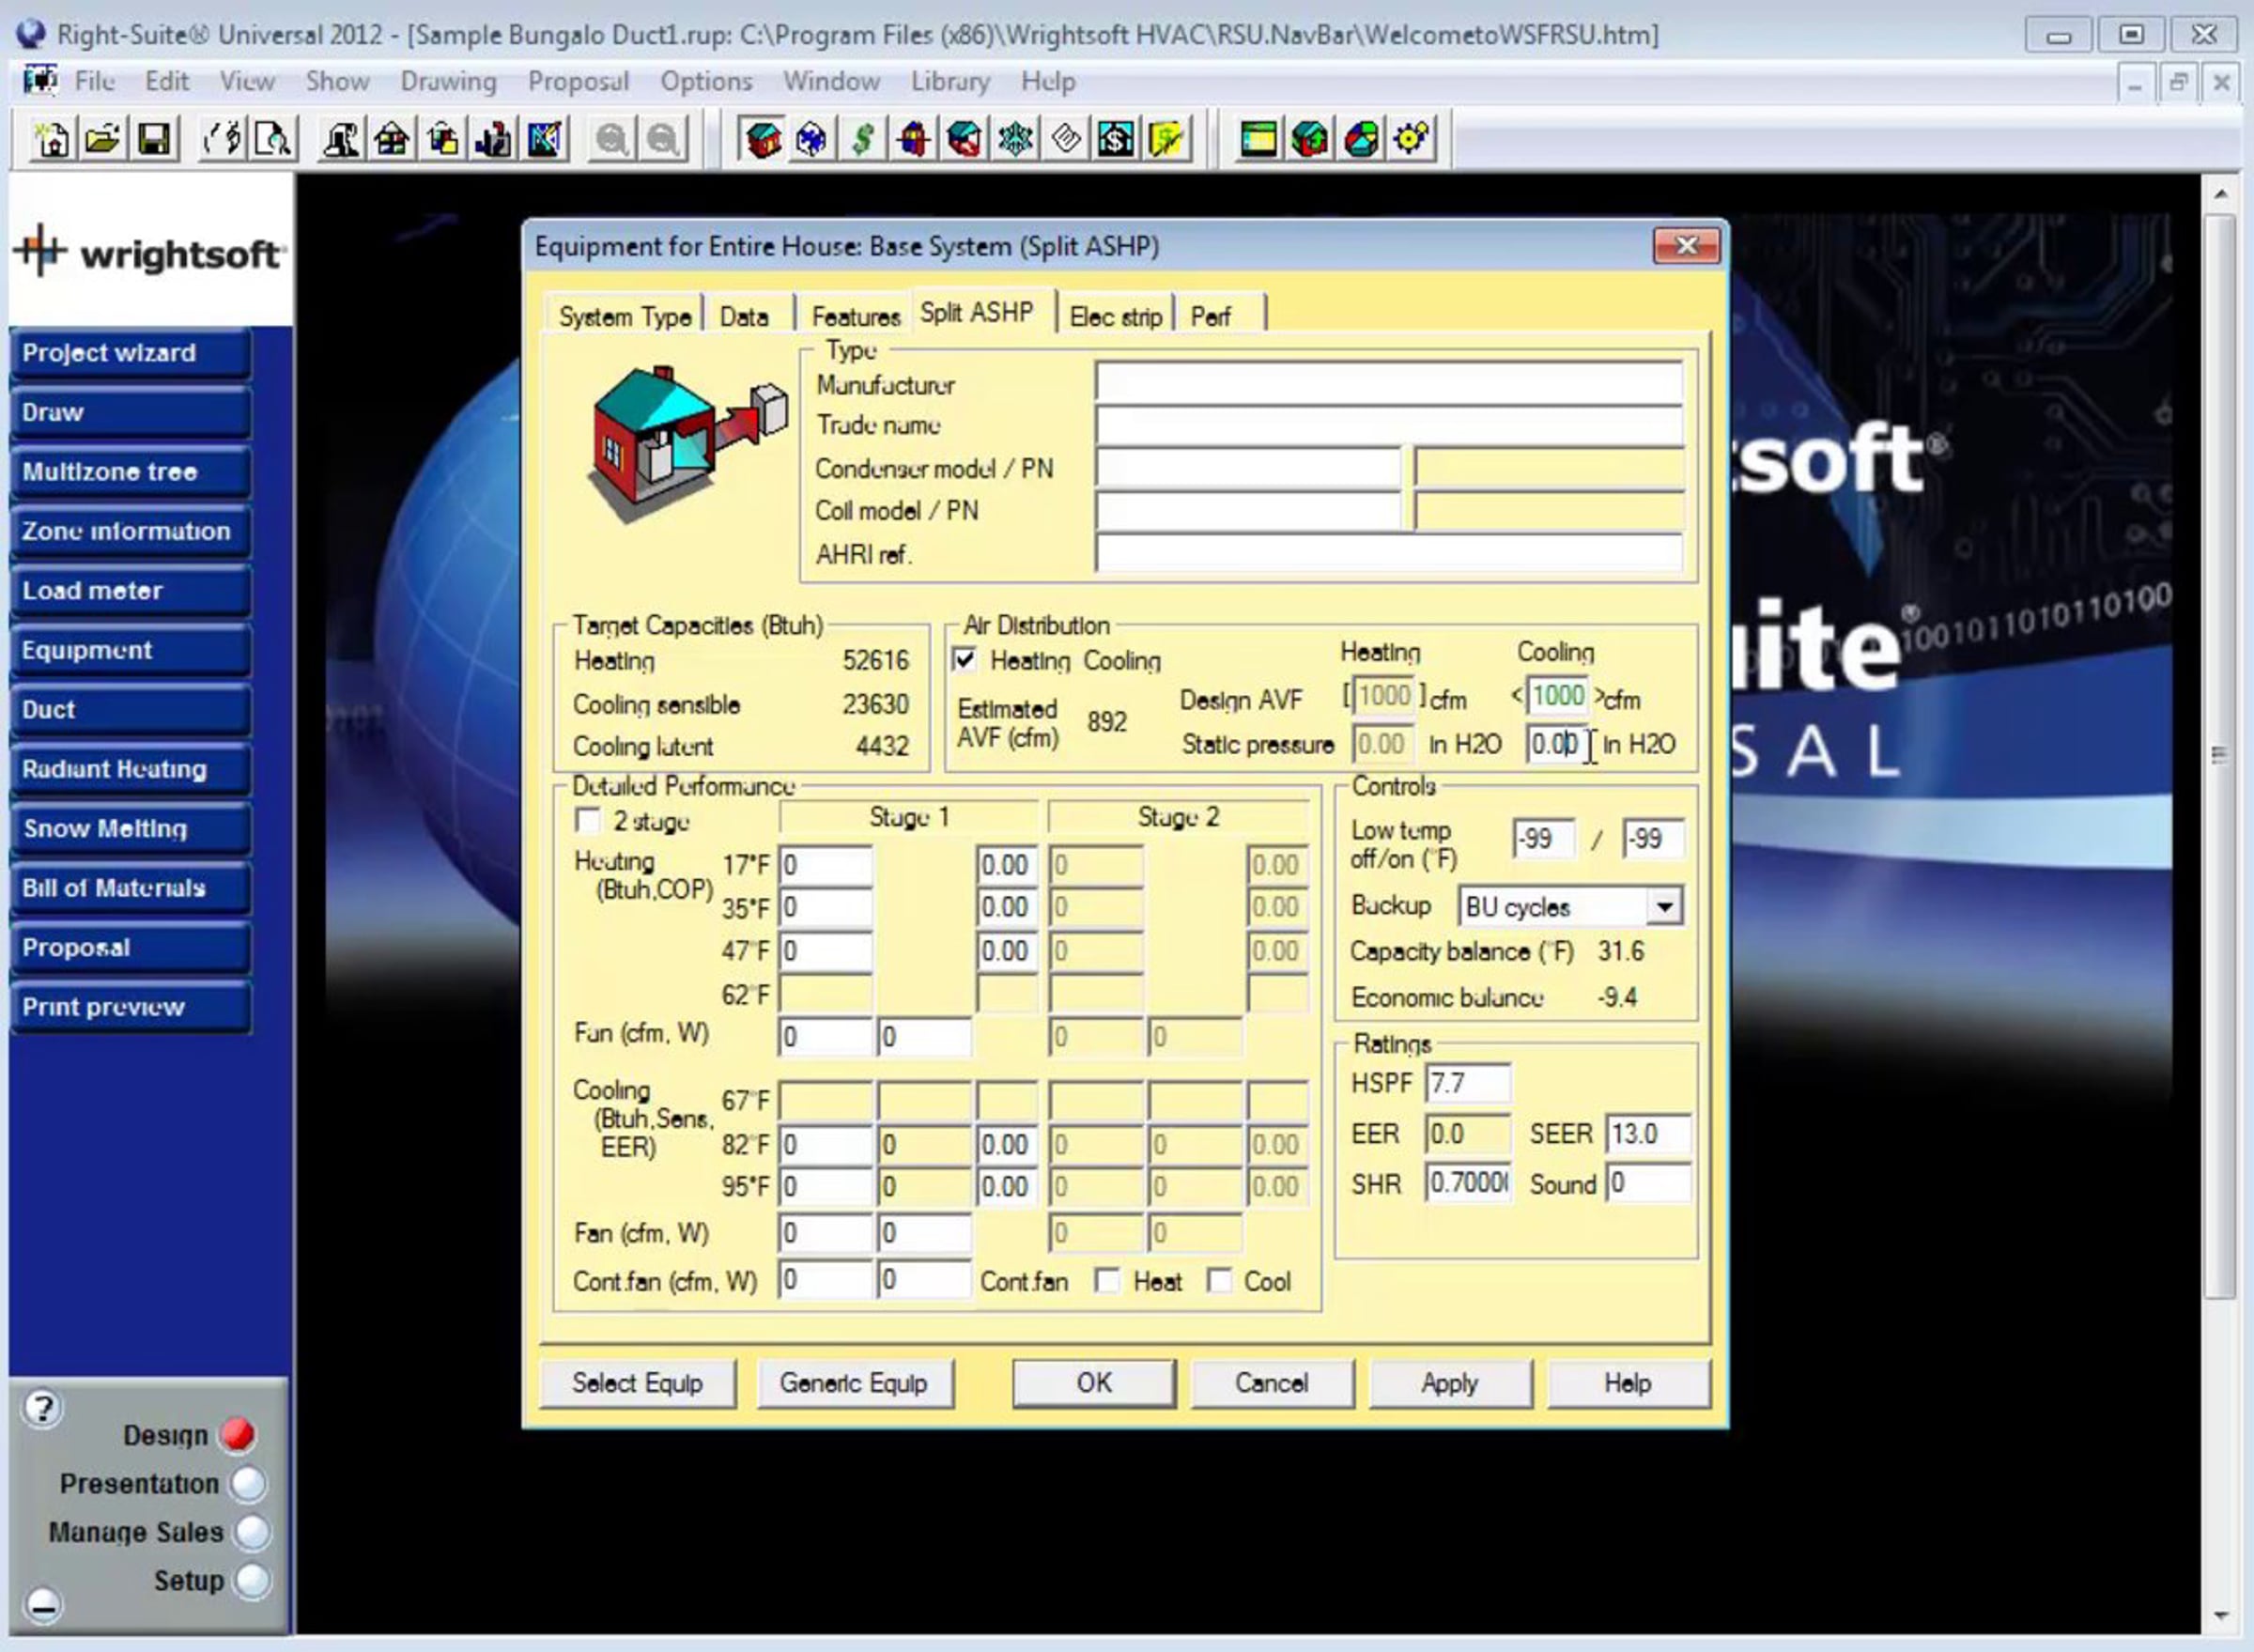Viewport: 2254px width, 1652px height.
Task: Open a file with the folder icon
Action: pos(103,139)
